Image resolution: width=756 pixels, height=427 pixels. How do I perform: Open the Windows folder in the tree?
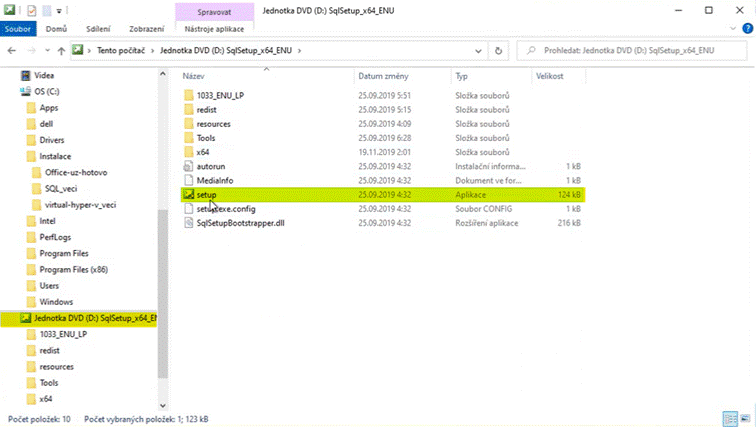coord(56,302)
